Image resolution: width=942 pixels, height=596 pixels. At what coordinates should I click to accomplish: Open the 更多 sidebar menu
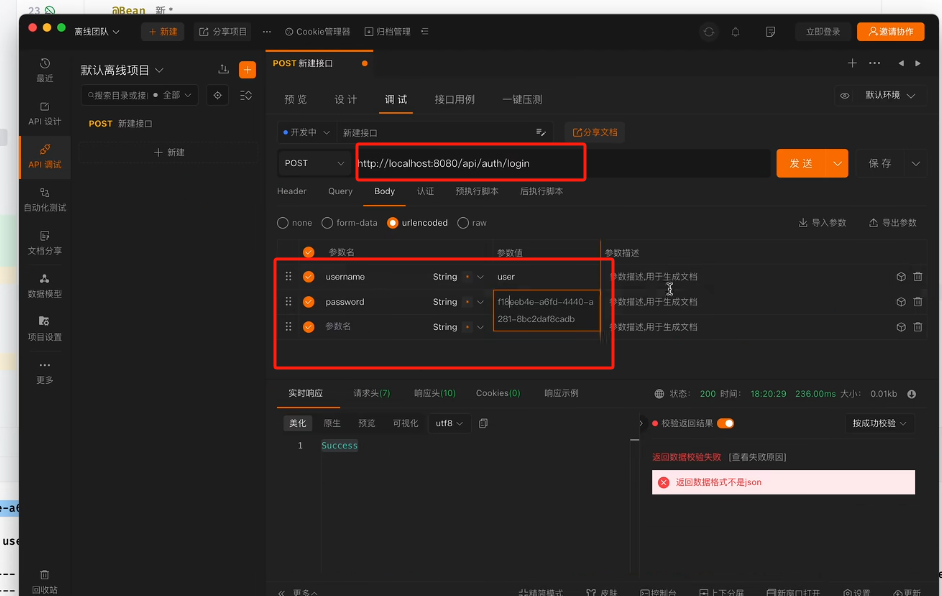pos(44,372)
